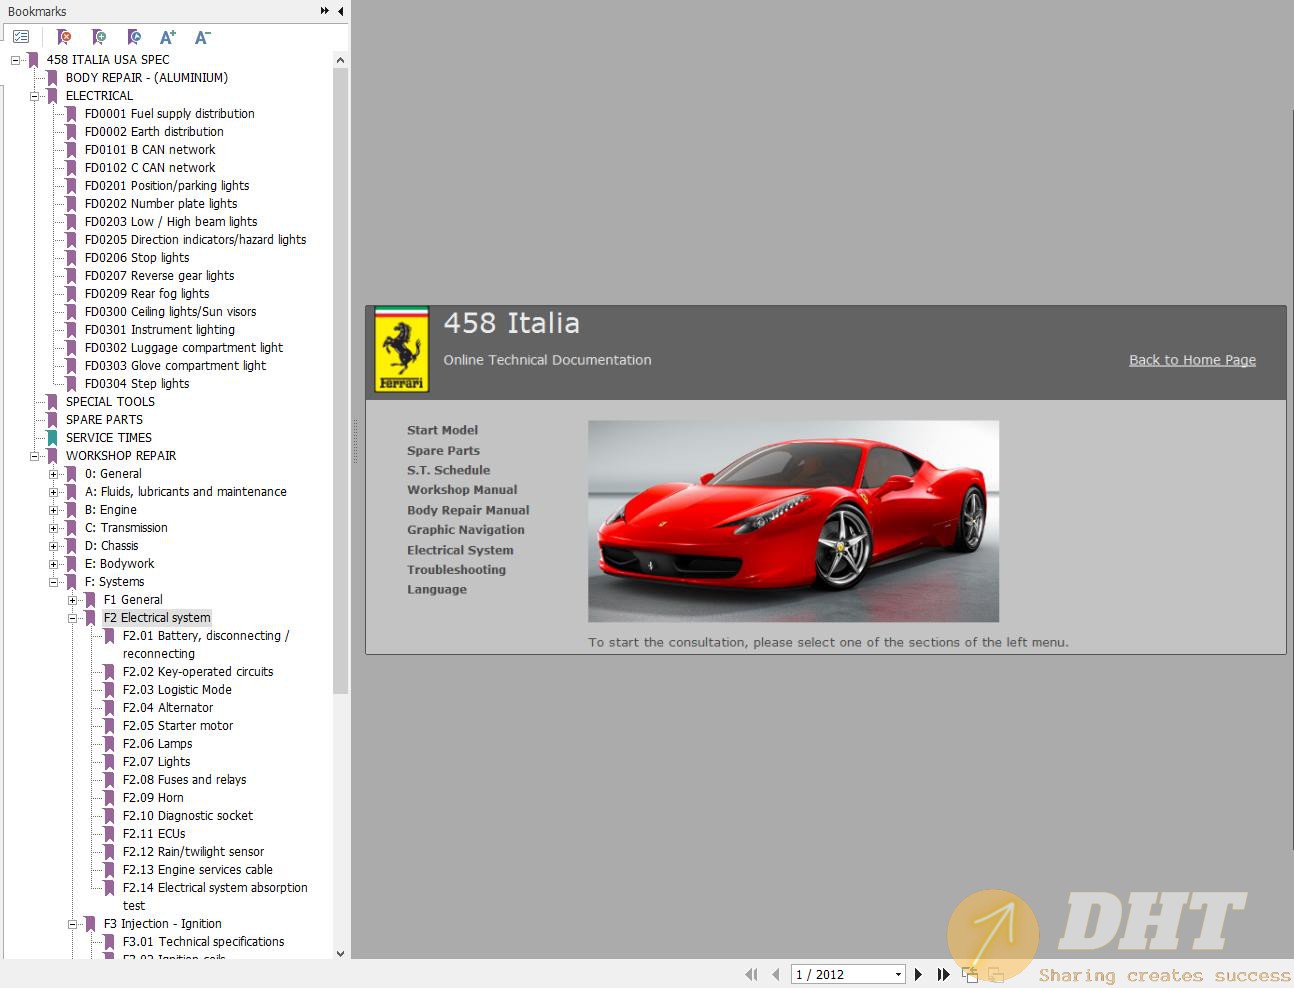Image resolution: width=1294 pixels, height=988 pixels.
Task: Decrease bookmark font size with A-
Action: tap(202, 37)
